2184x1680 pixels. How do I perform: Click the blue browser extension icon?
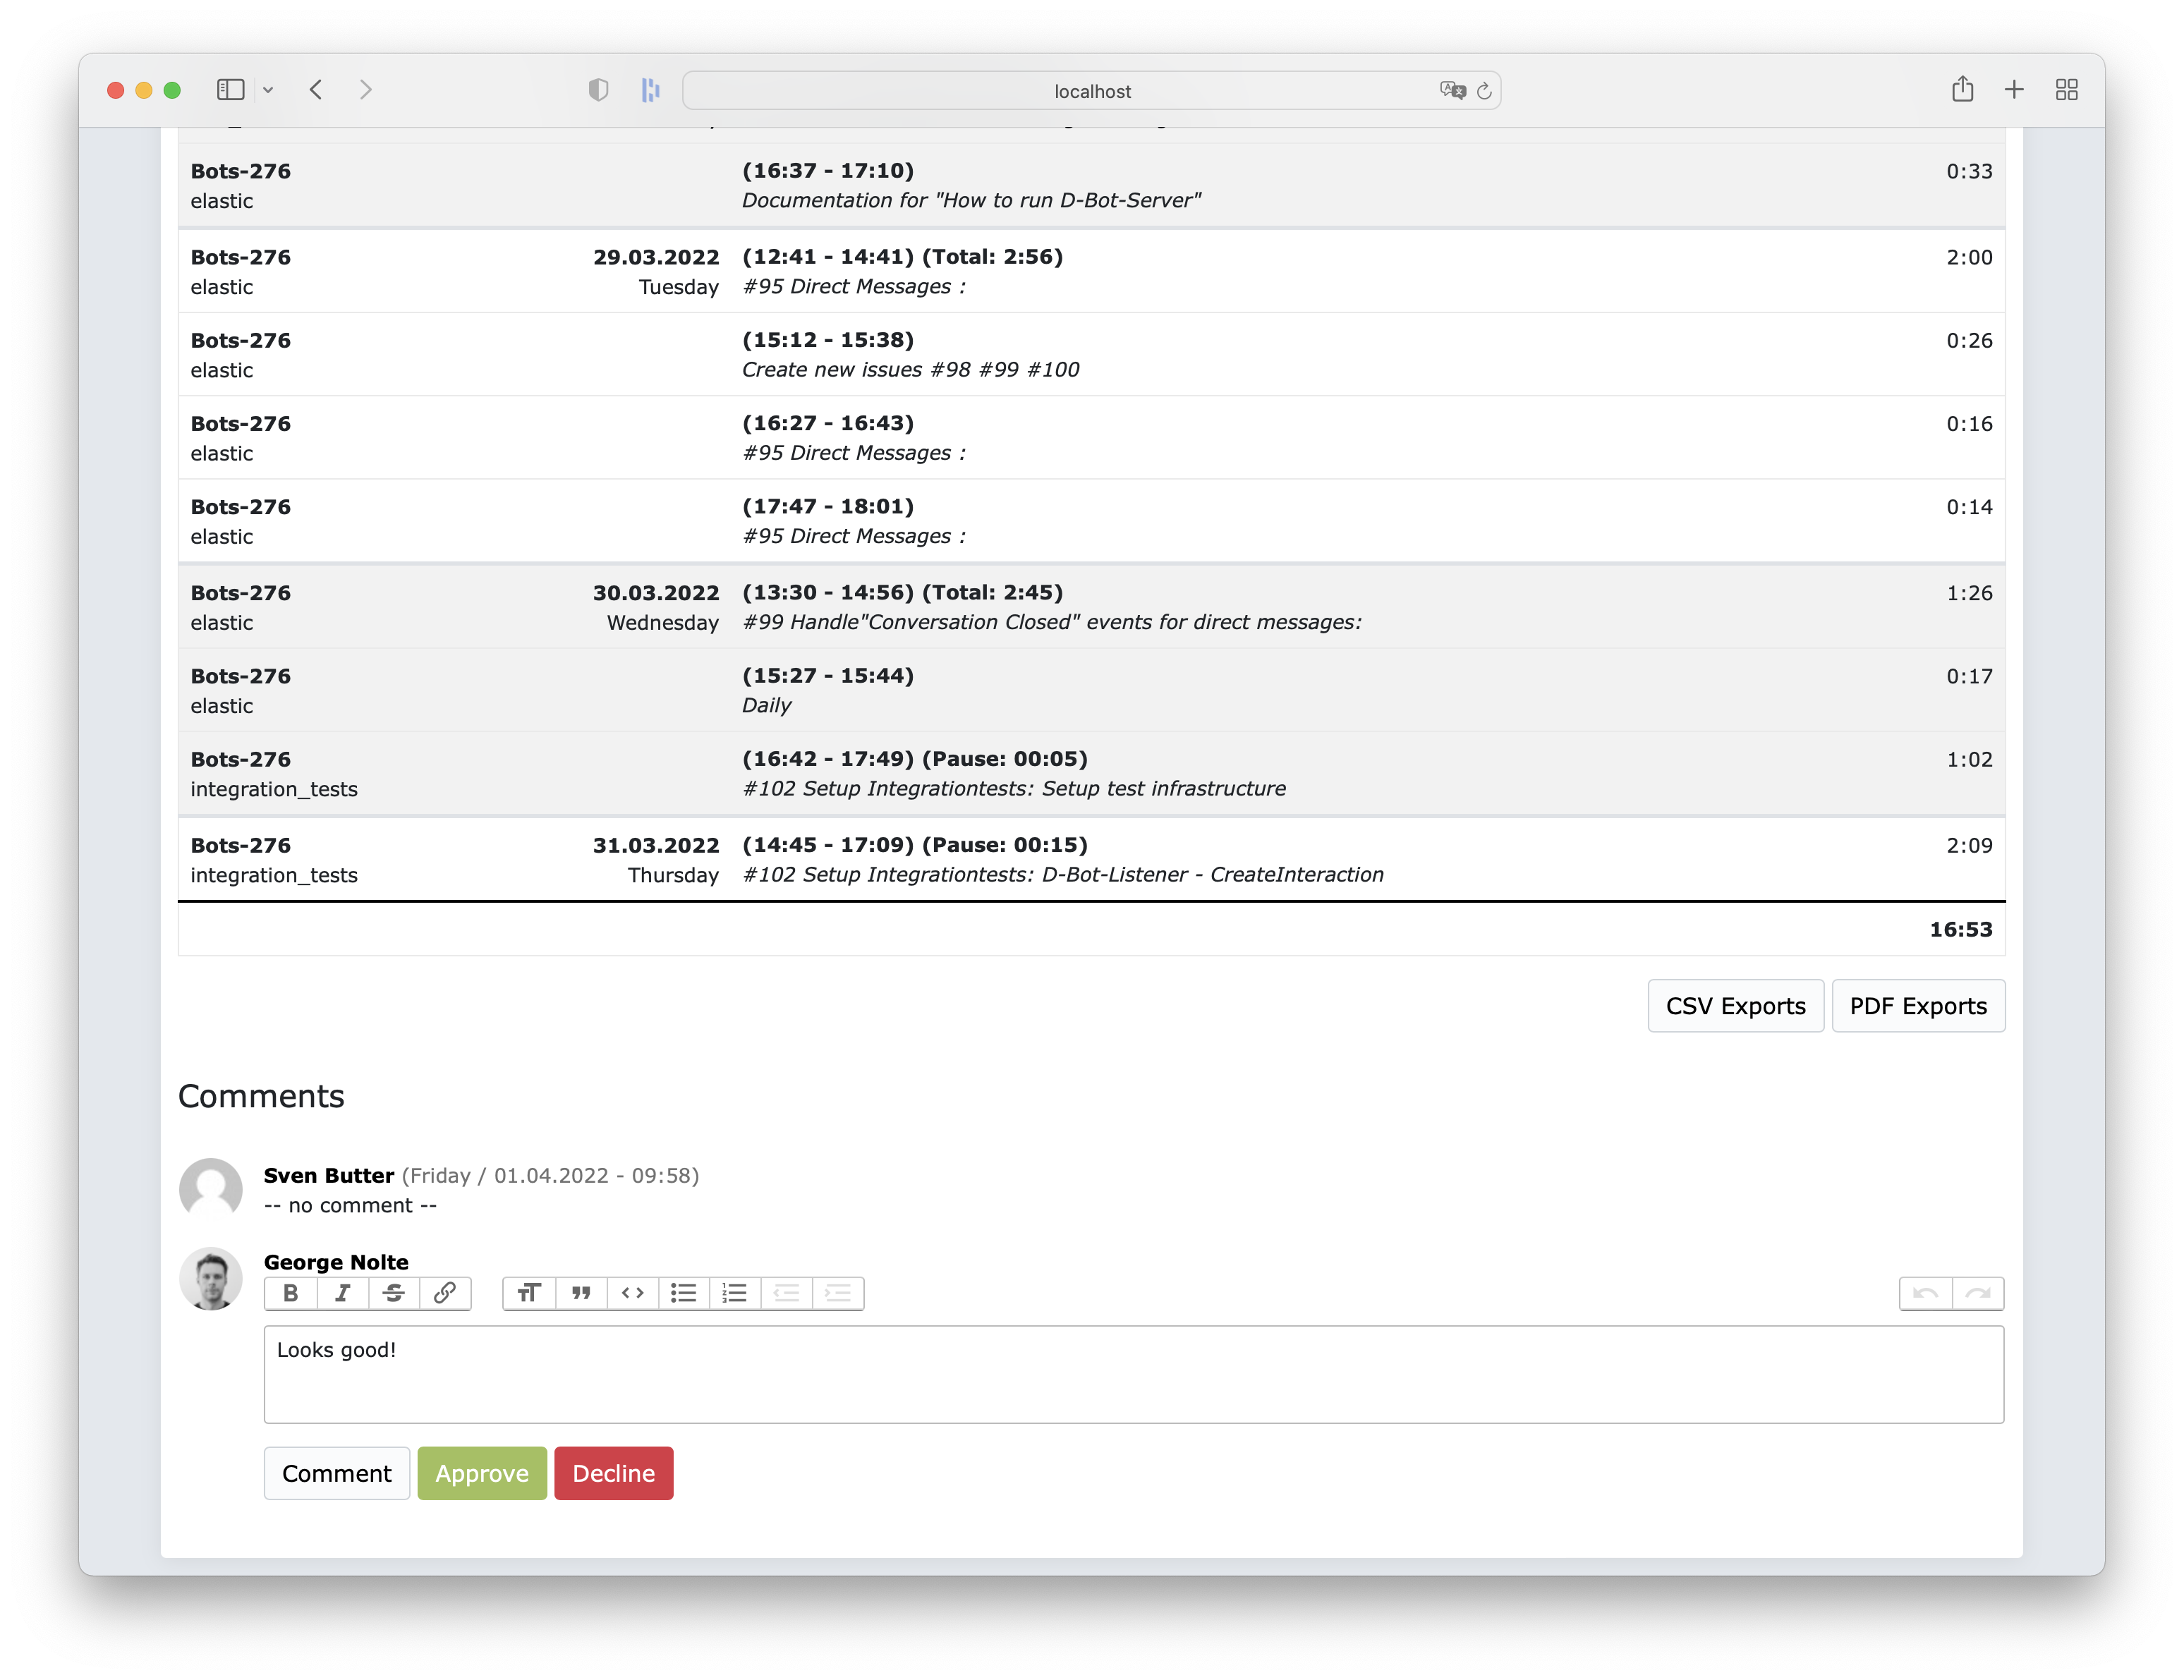click(x=651, y=90)
